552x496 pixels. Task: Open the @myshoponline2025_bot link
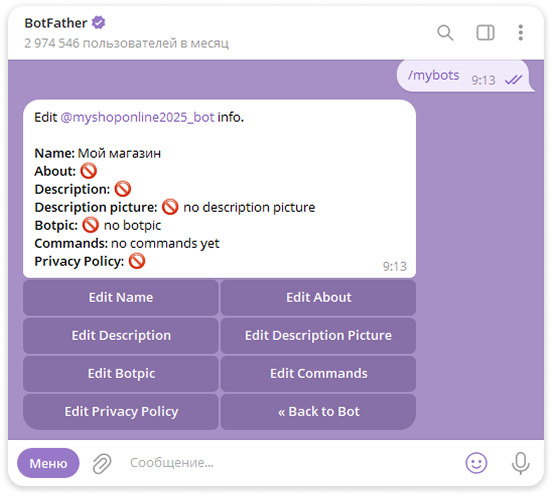(x=137, y=117)
